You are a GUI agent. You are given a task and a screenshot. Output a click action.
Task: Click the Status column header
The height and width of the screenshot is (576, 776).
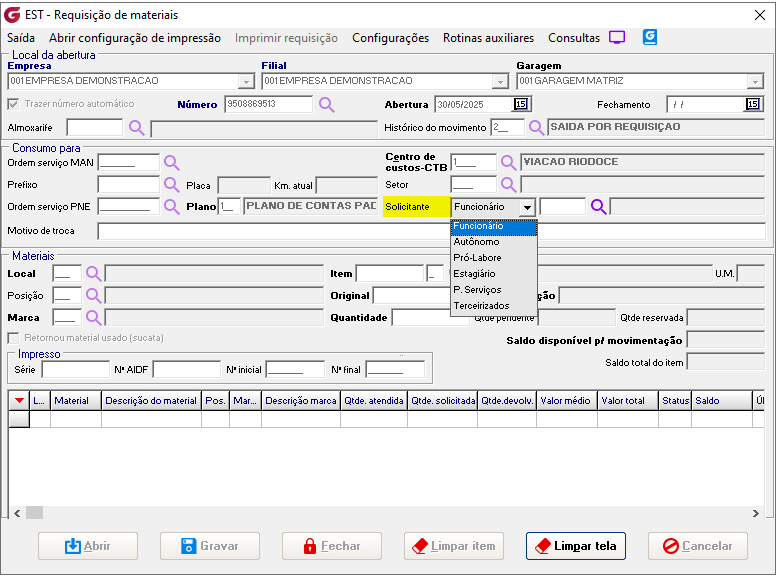click(675, 401)
